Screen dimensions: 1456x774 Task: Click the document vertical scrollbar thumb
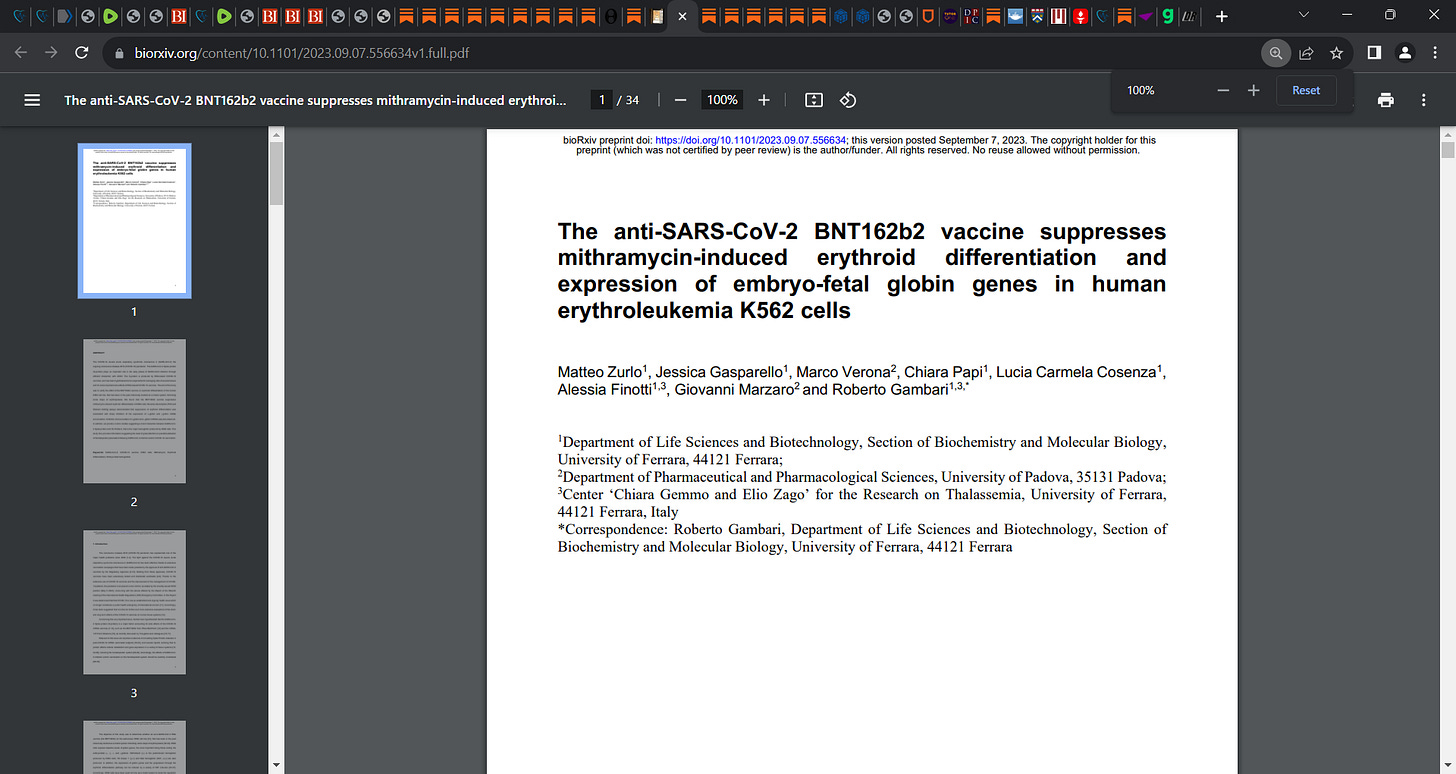click(x=1448, y=150)
